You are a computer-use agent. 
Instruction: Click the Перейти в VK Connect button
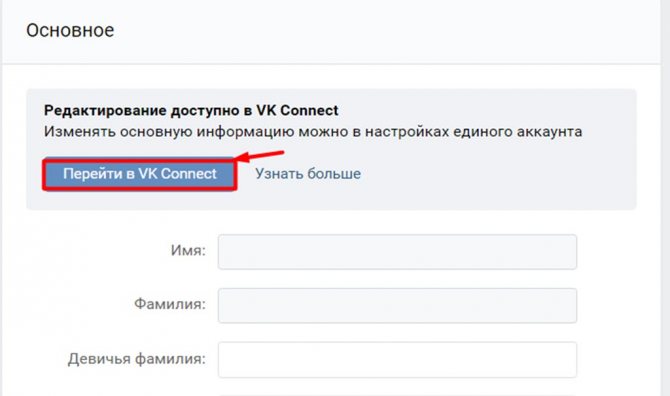click(140, 174)
